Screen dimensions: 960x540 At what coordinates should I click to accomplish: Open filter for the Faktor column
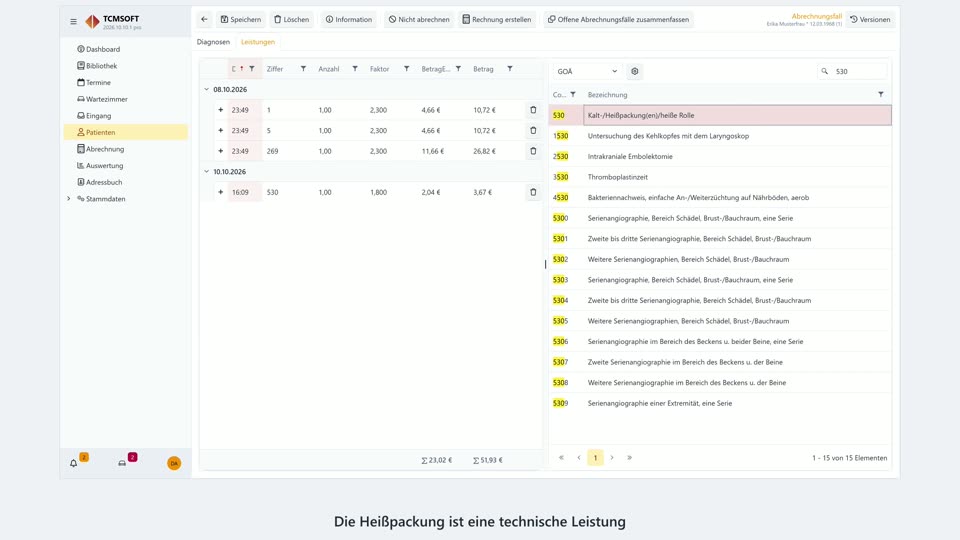[407, 69]
